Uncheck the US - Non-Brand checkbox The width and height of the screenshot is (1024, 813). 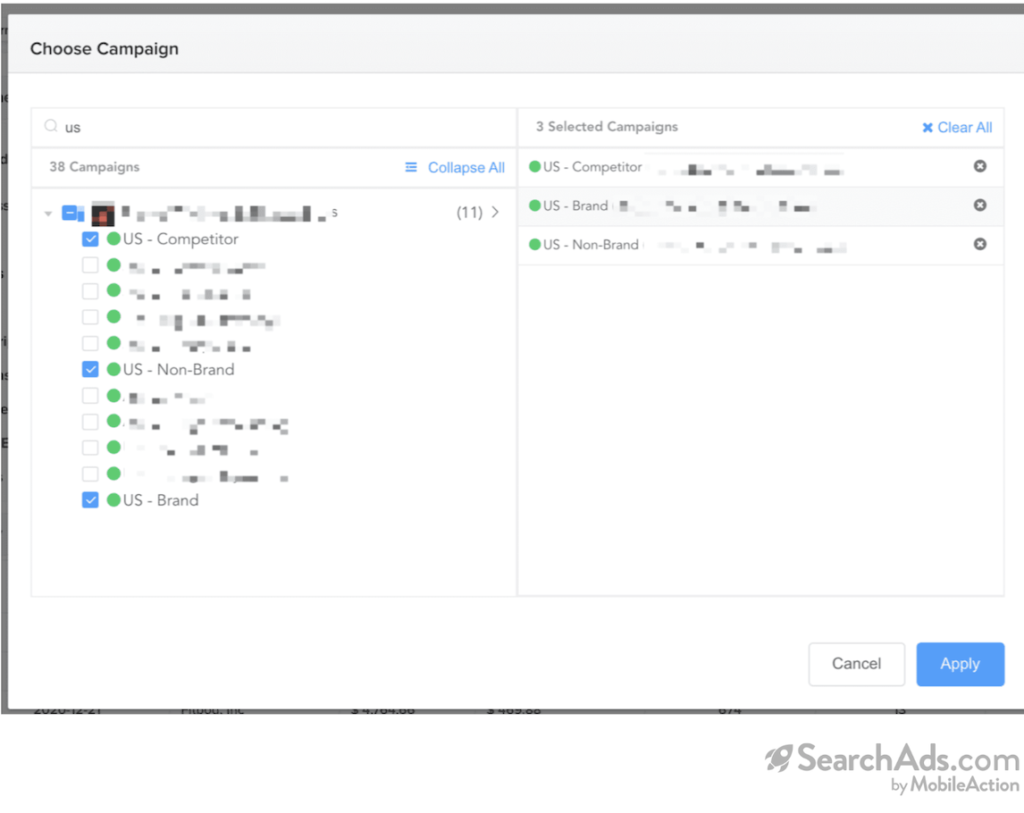[90, 369]
